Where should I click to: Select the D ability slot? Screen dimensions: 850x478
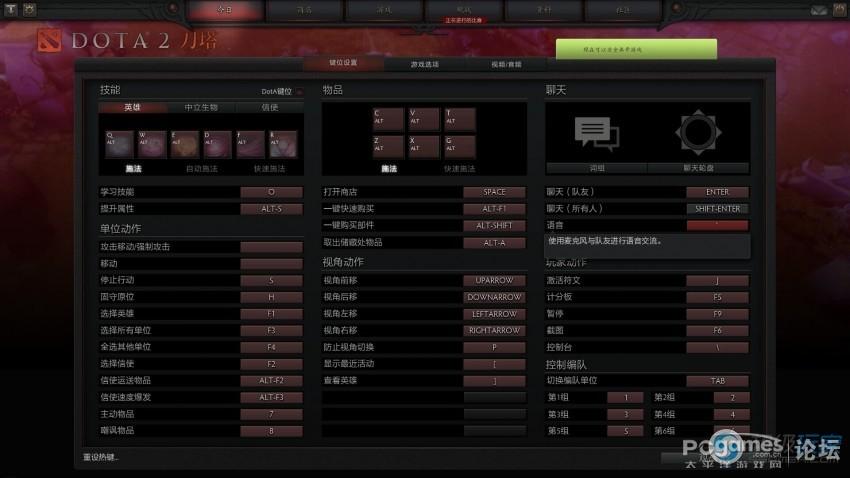217,144
